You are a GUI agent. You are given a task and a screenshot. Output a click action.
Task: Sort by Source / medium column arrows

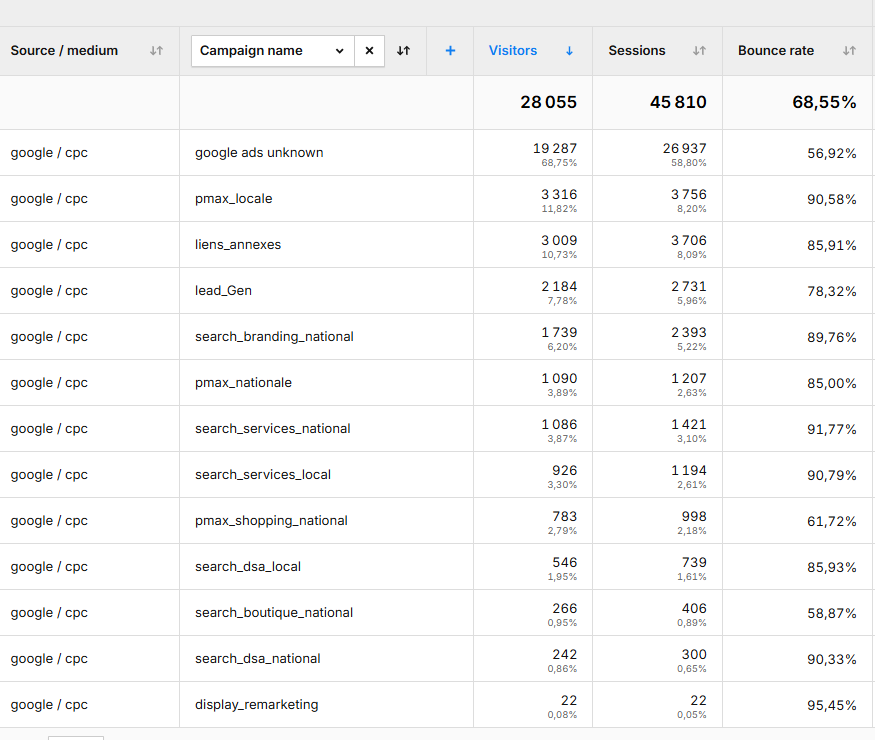pyautogui.click(x=156, y=51)
